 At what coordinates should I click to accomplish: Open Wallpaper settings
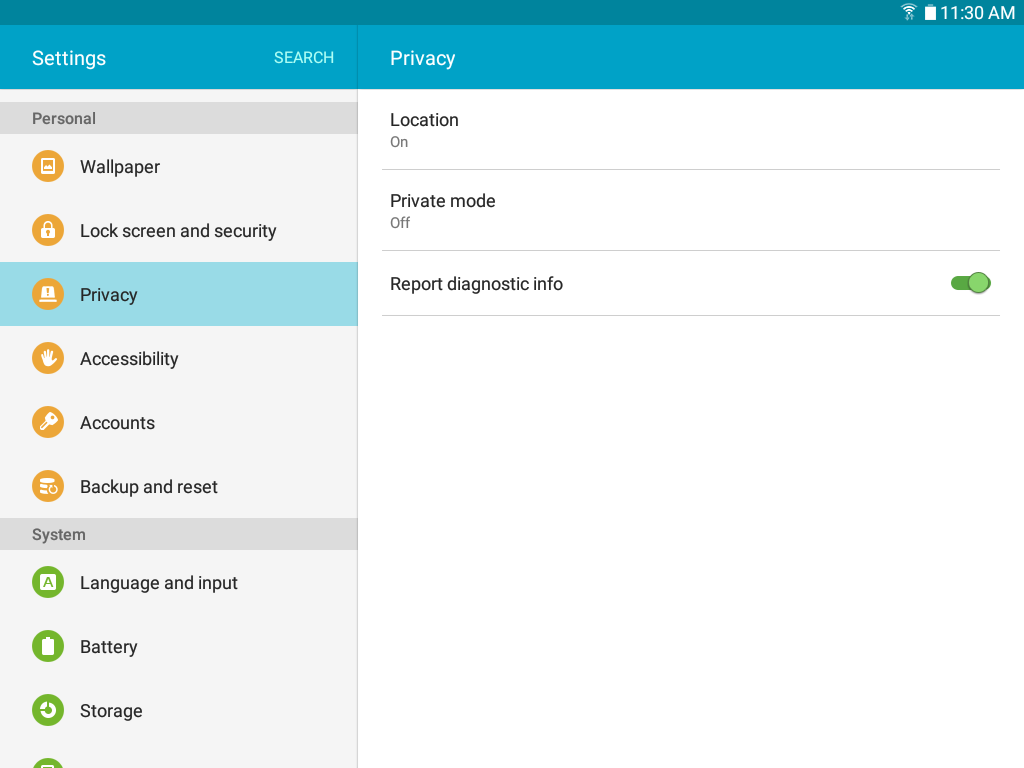click(179, 166)
